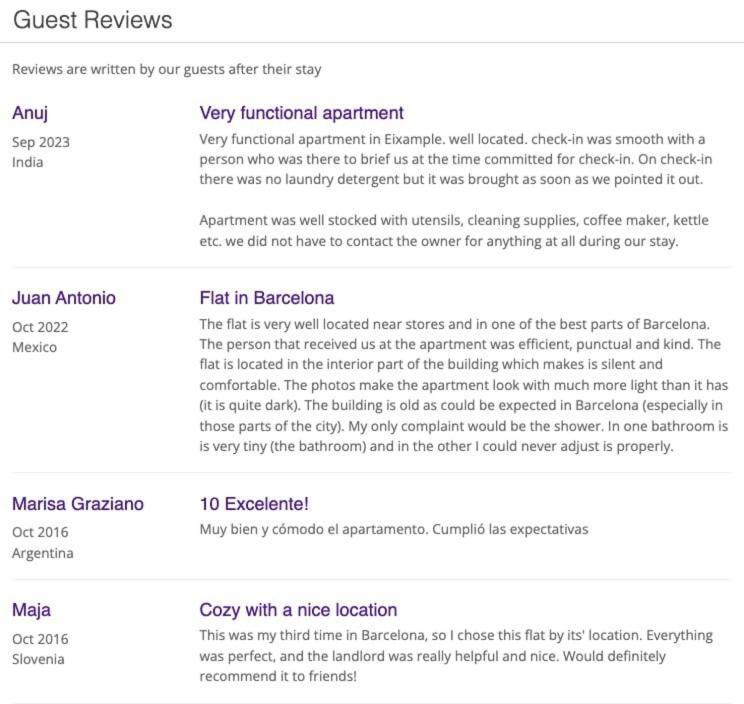This screenshot has width=744, height=704.
Task: Select the country label Mexico
Action: (35, 347)
